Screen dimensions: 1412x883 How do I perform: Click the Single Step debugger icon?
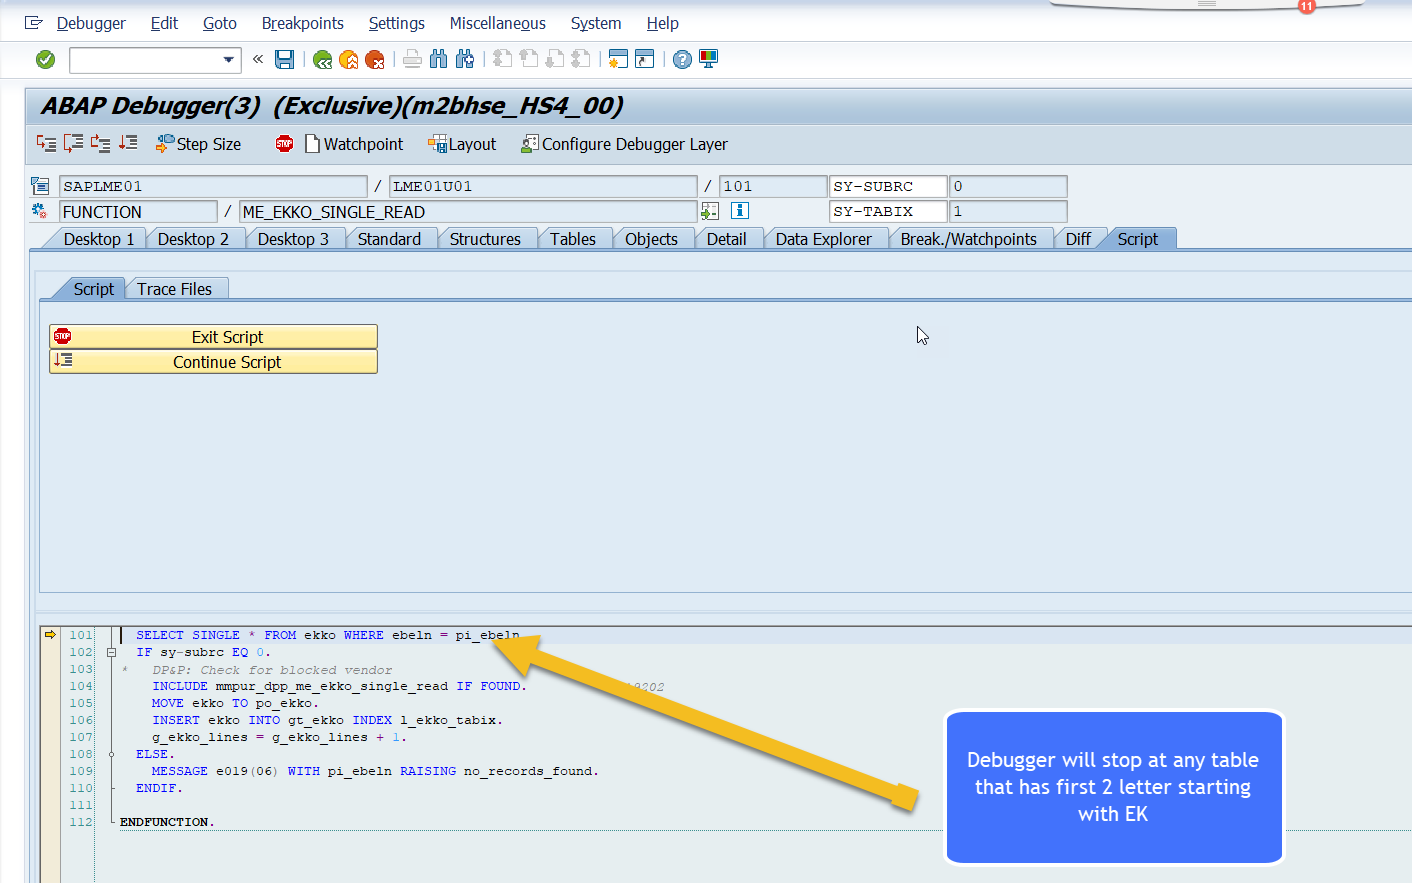(47, 144)
